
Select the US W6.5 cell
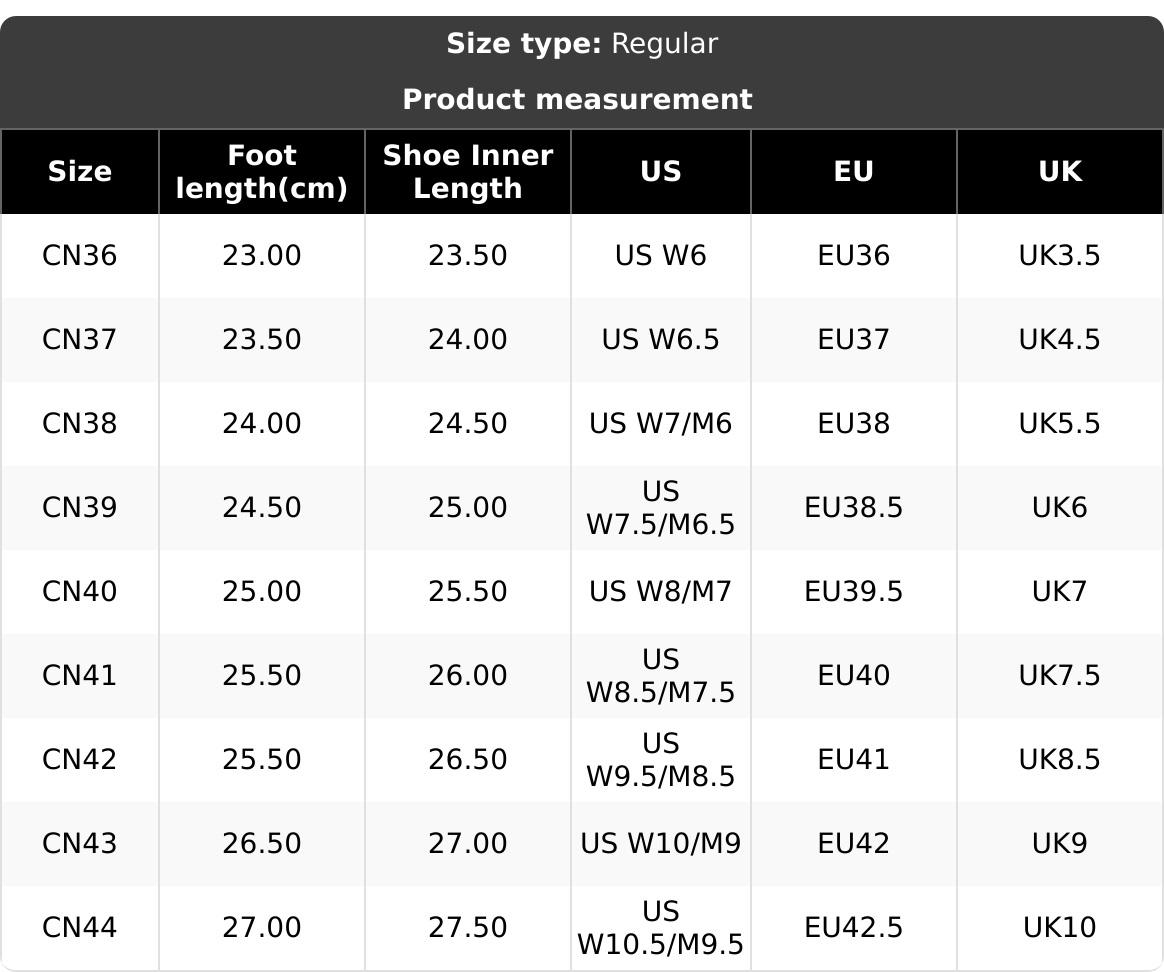click(x=660, y=340)
